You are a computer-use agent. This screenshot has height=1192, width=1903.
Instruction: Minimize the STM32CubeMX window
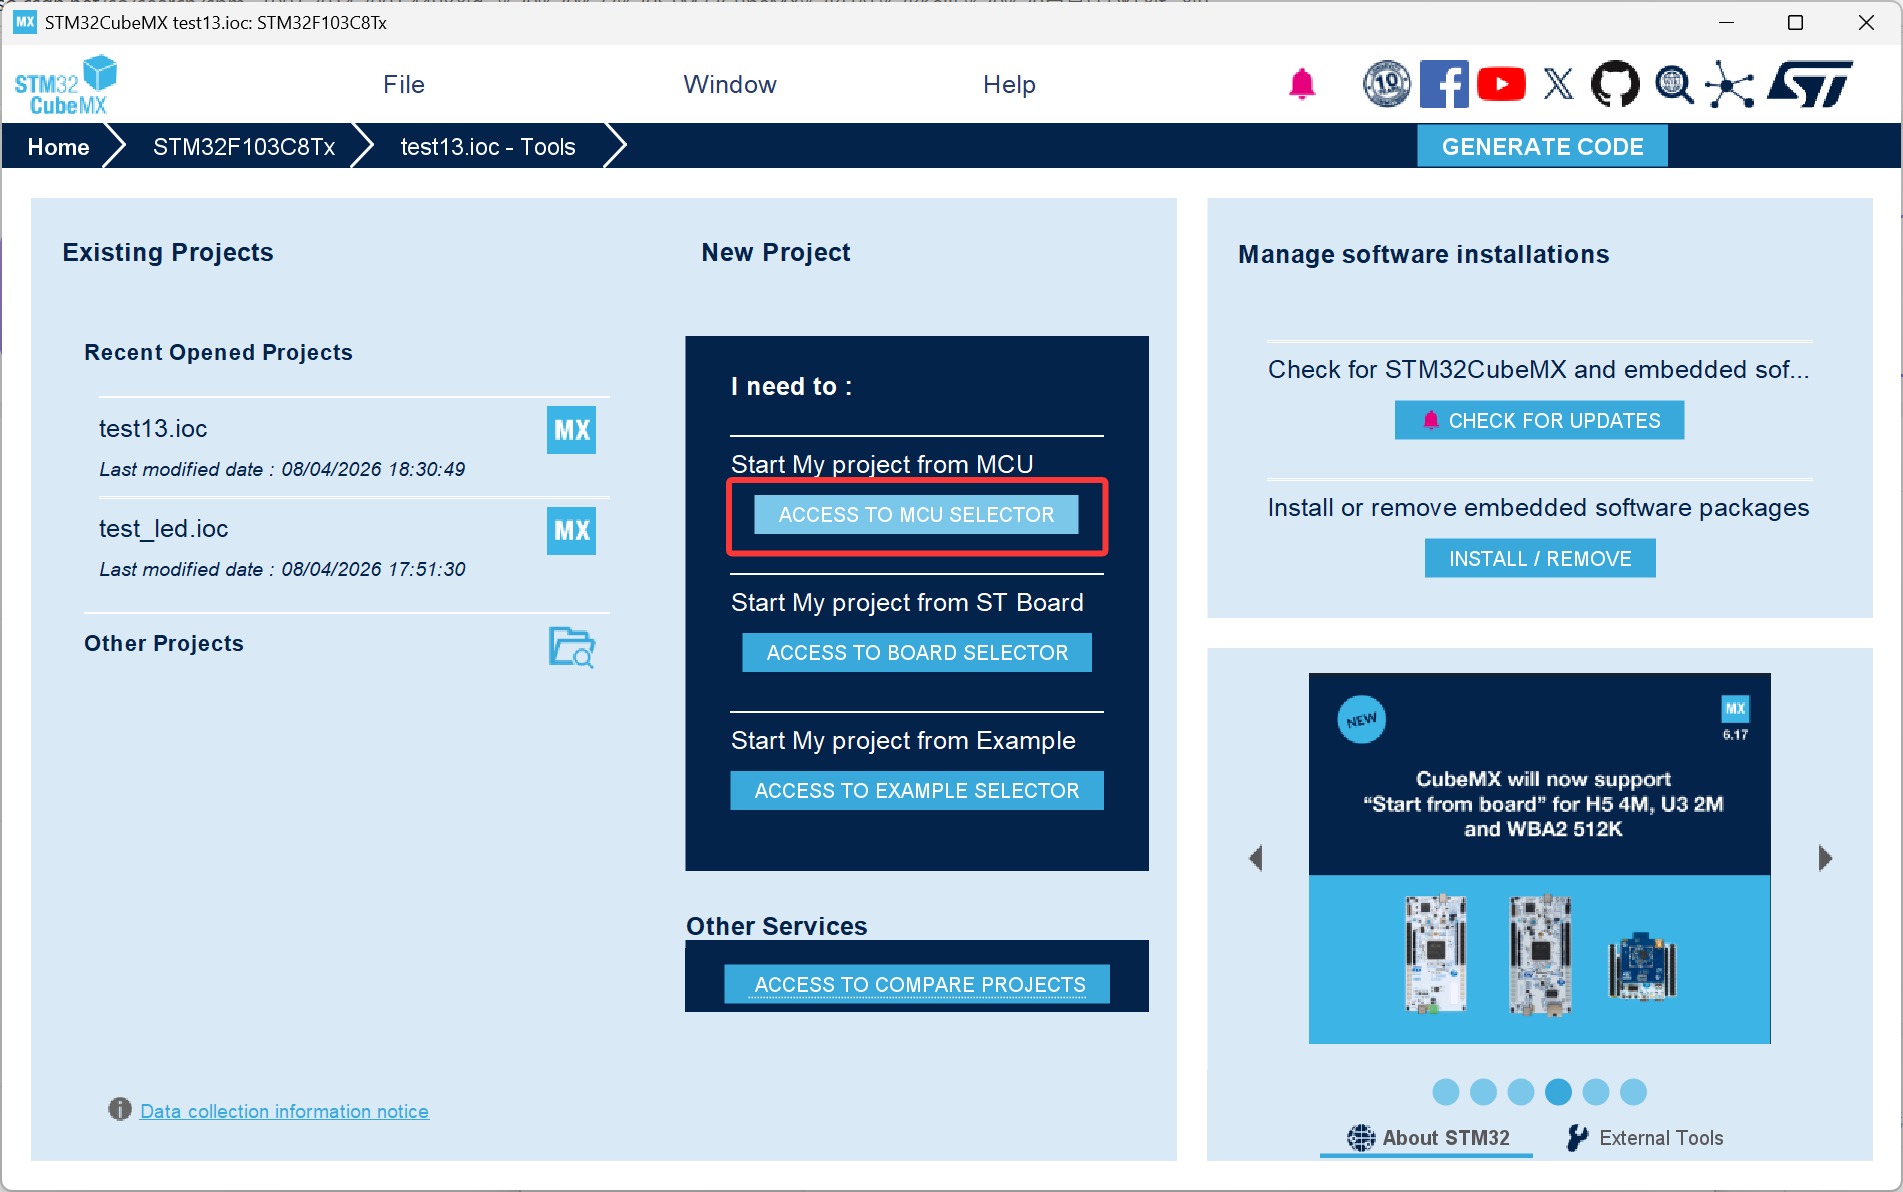pyautogui.click(x=1726, y=23)
